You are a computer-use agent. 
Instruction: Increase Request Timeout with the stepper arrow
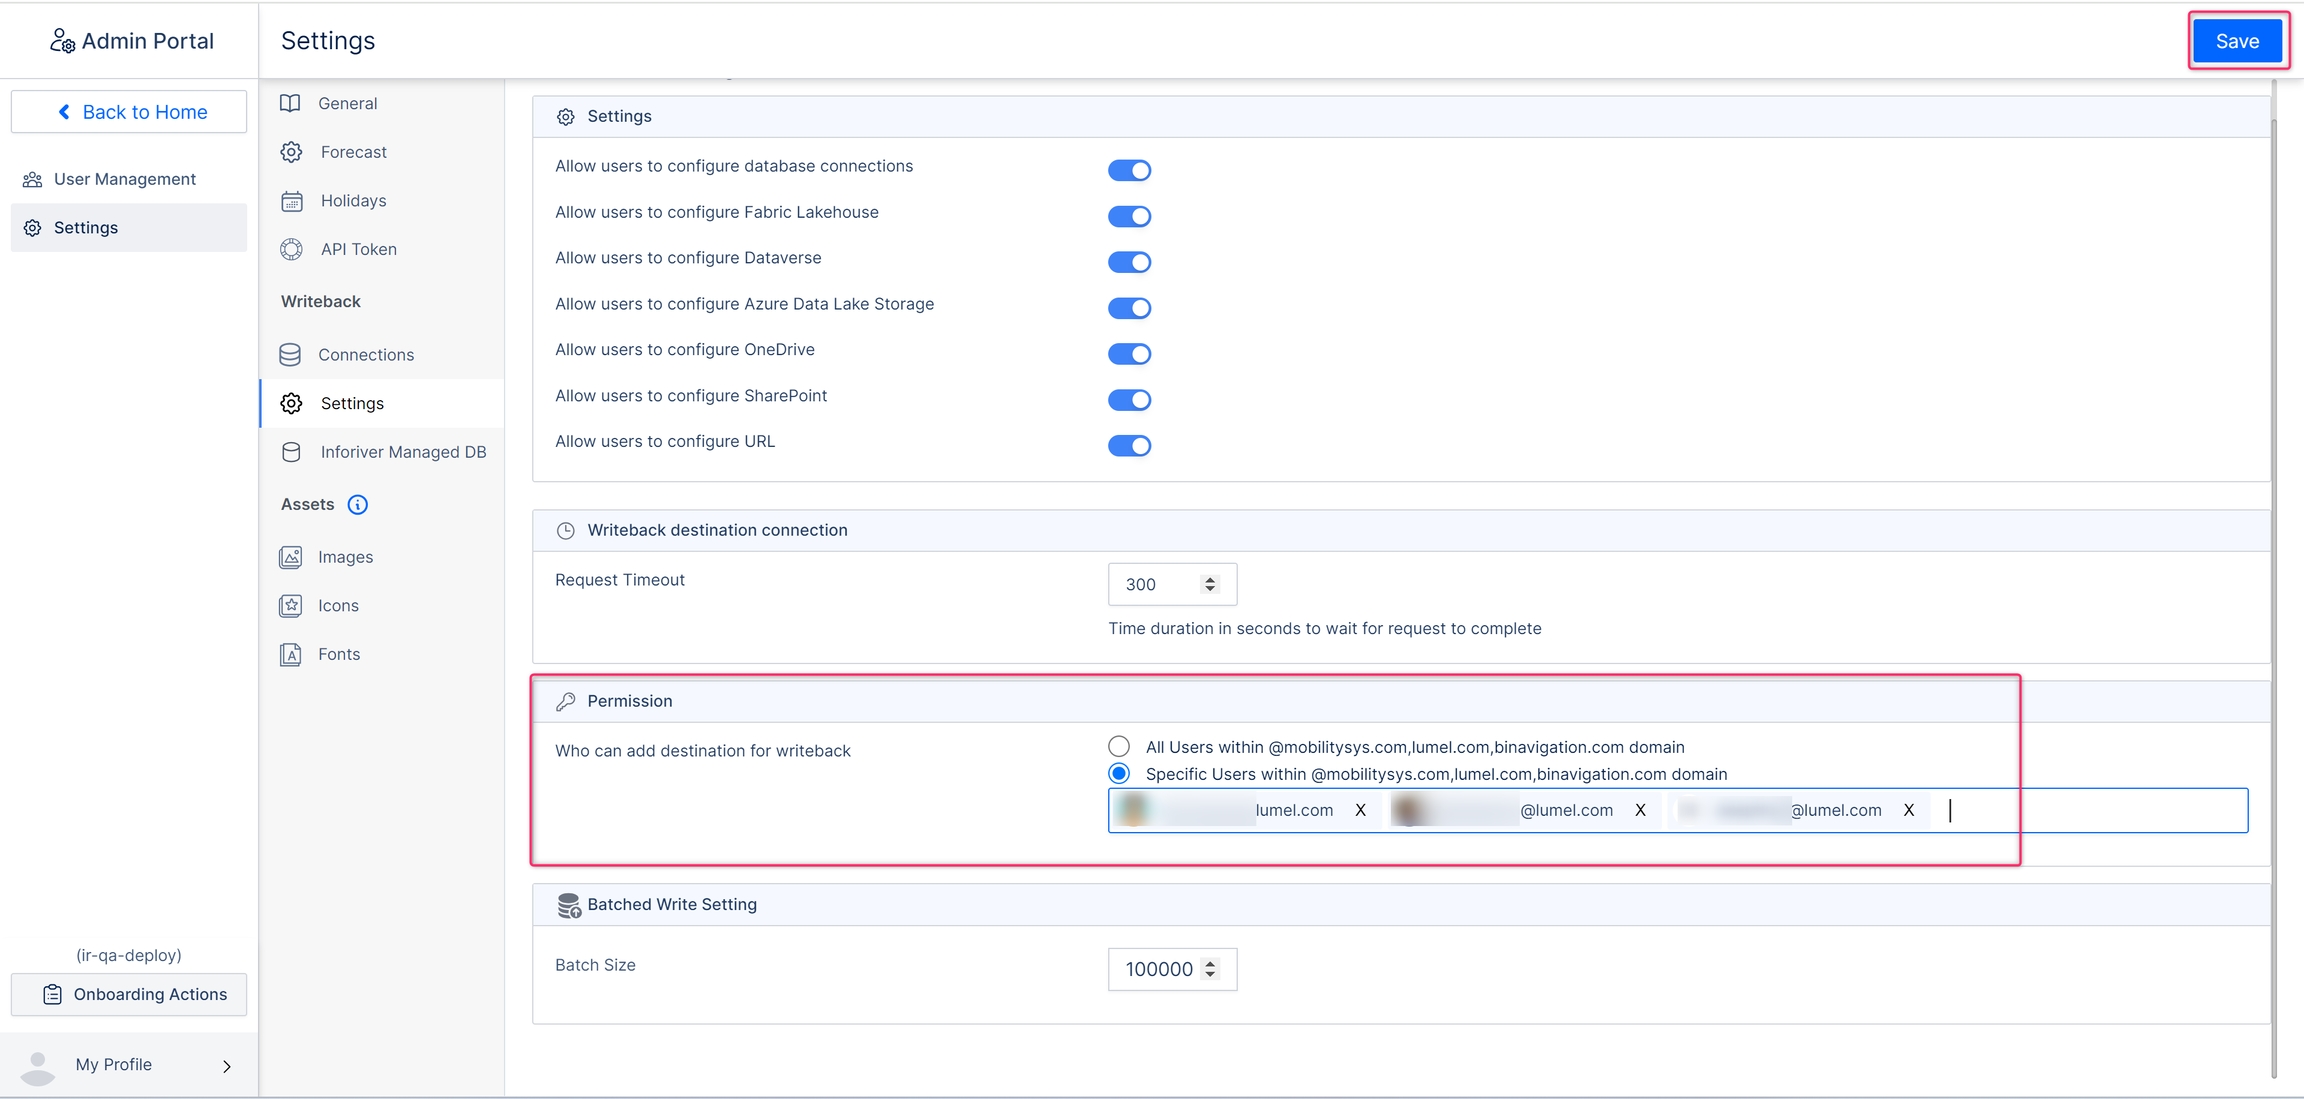point(1210,579)
